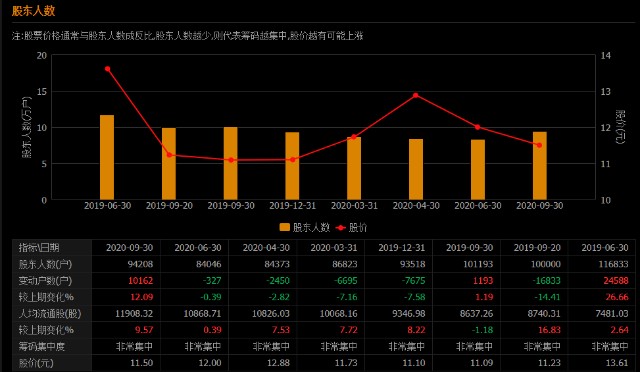Select the 2020-04-30 x-axis date label
Image resolution: width=640 pixels, height=372 pixels.
click(x=416, y=205)
